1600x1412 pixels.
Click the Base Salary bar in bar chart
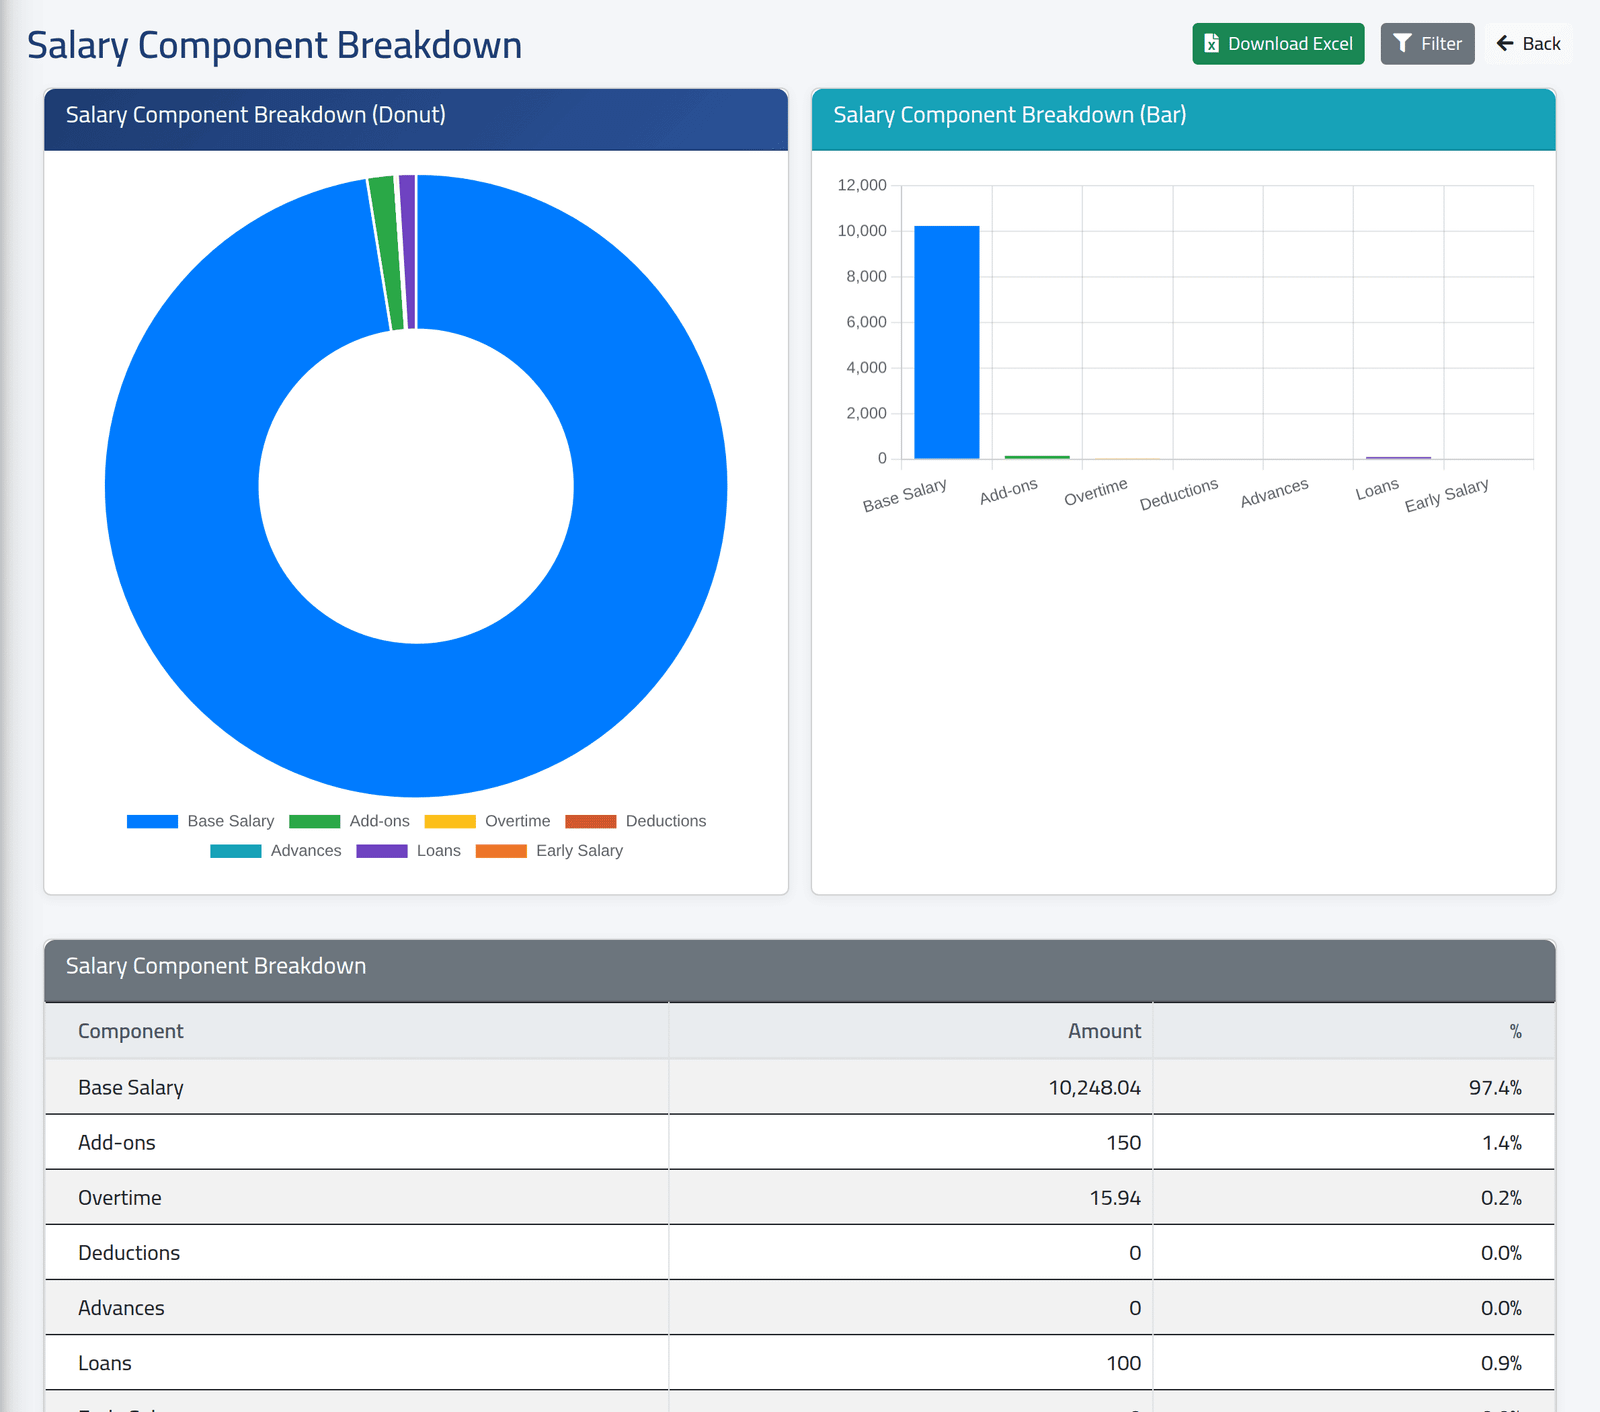tap(946, 342)
